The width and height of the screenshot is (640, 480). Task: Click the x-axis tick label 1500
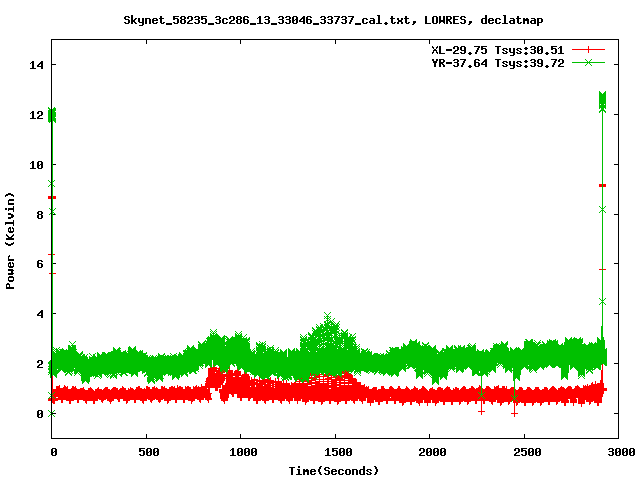point(338,452)
